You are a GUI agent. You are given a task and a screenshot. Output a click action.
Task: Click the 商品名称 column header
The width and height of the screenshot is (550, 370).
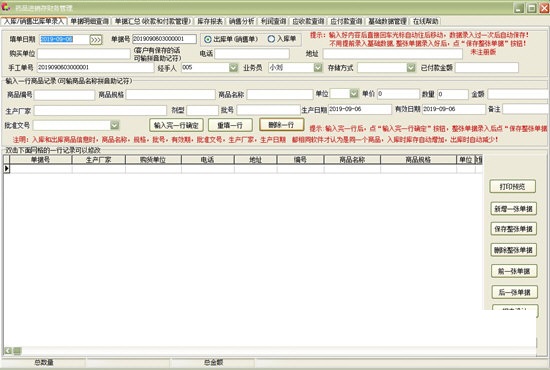tap(352, 160)
